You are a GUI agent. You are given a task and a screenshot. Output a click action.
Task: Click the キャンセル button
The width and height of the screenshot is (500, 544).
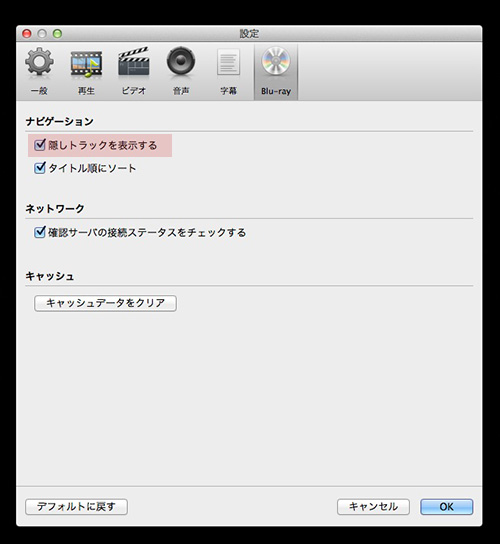373,507
